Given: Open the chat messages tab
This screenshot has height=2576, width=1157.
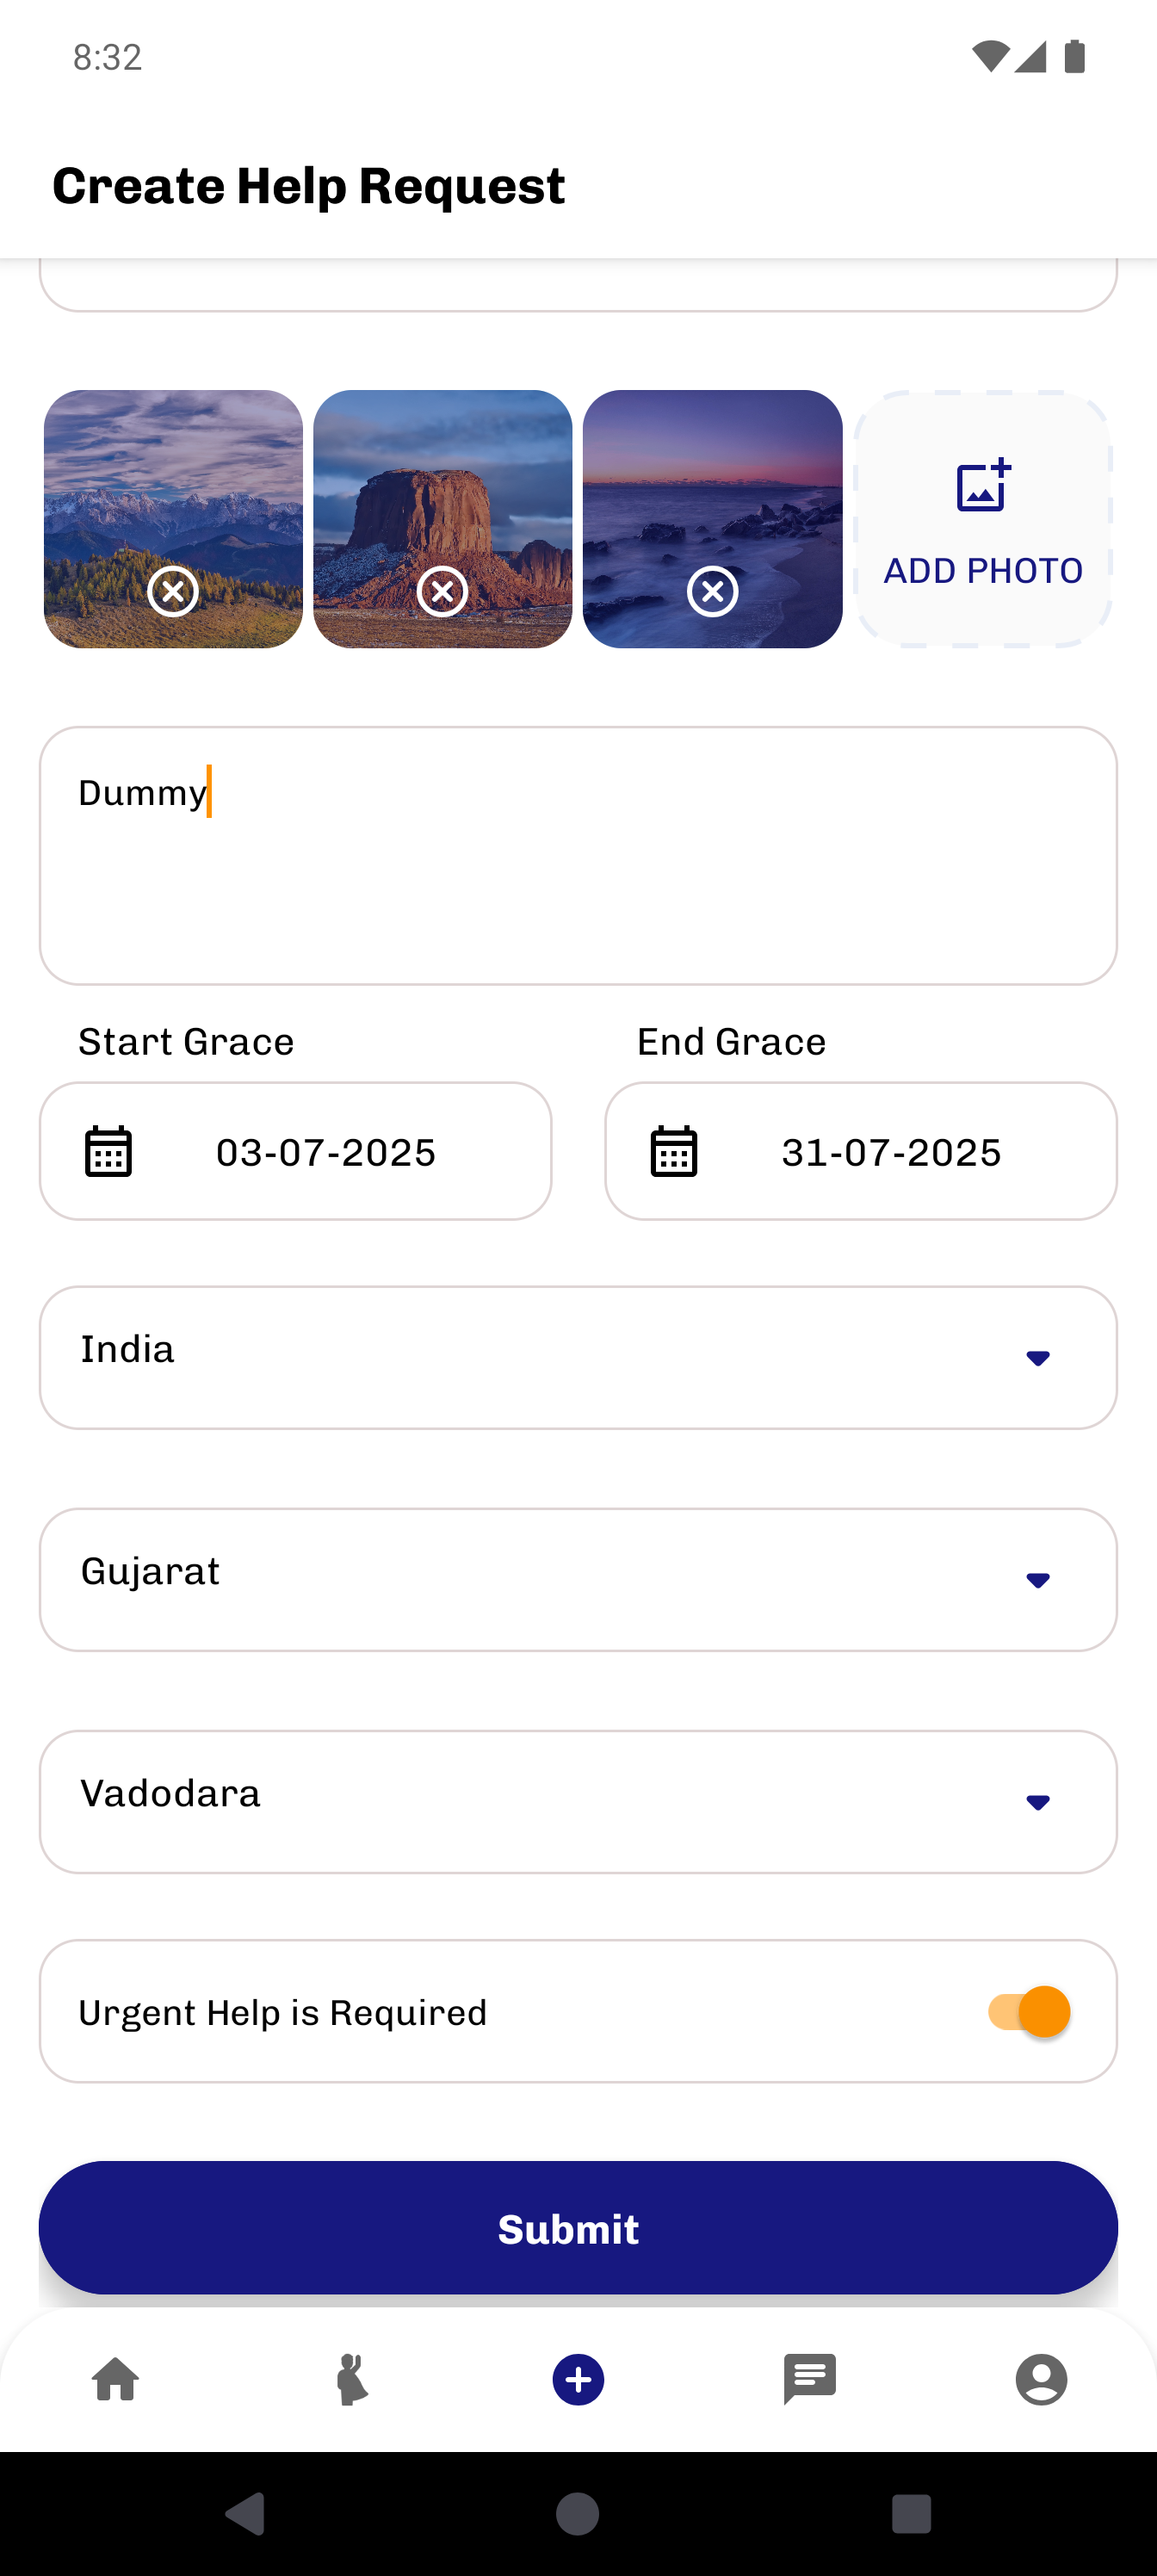Looking at the screenshot, I should (x=810, y=2379).
